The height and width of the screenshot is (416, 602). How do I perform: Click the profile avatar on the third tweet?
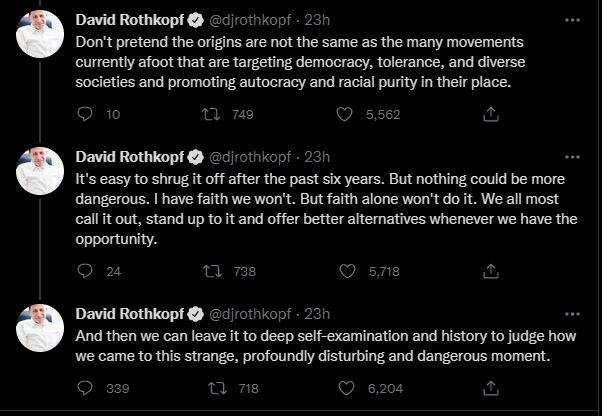point(40,329)
